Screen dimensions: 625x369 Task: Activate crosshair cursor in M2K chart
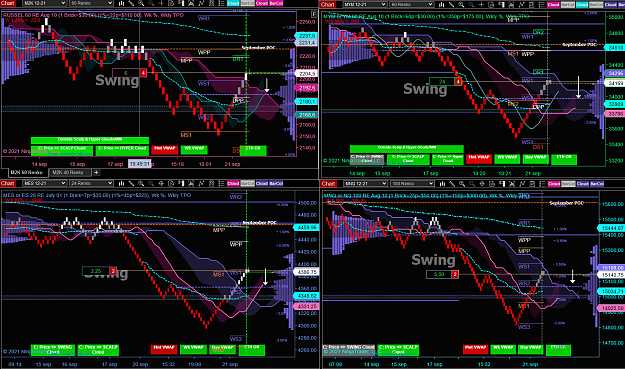point(161,3)
